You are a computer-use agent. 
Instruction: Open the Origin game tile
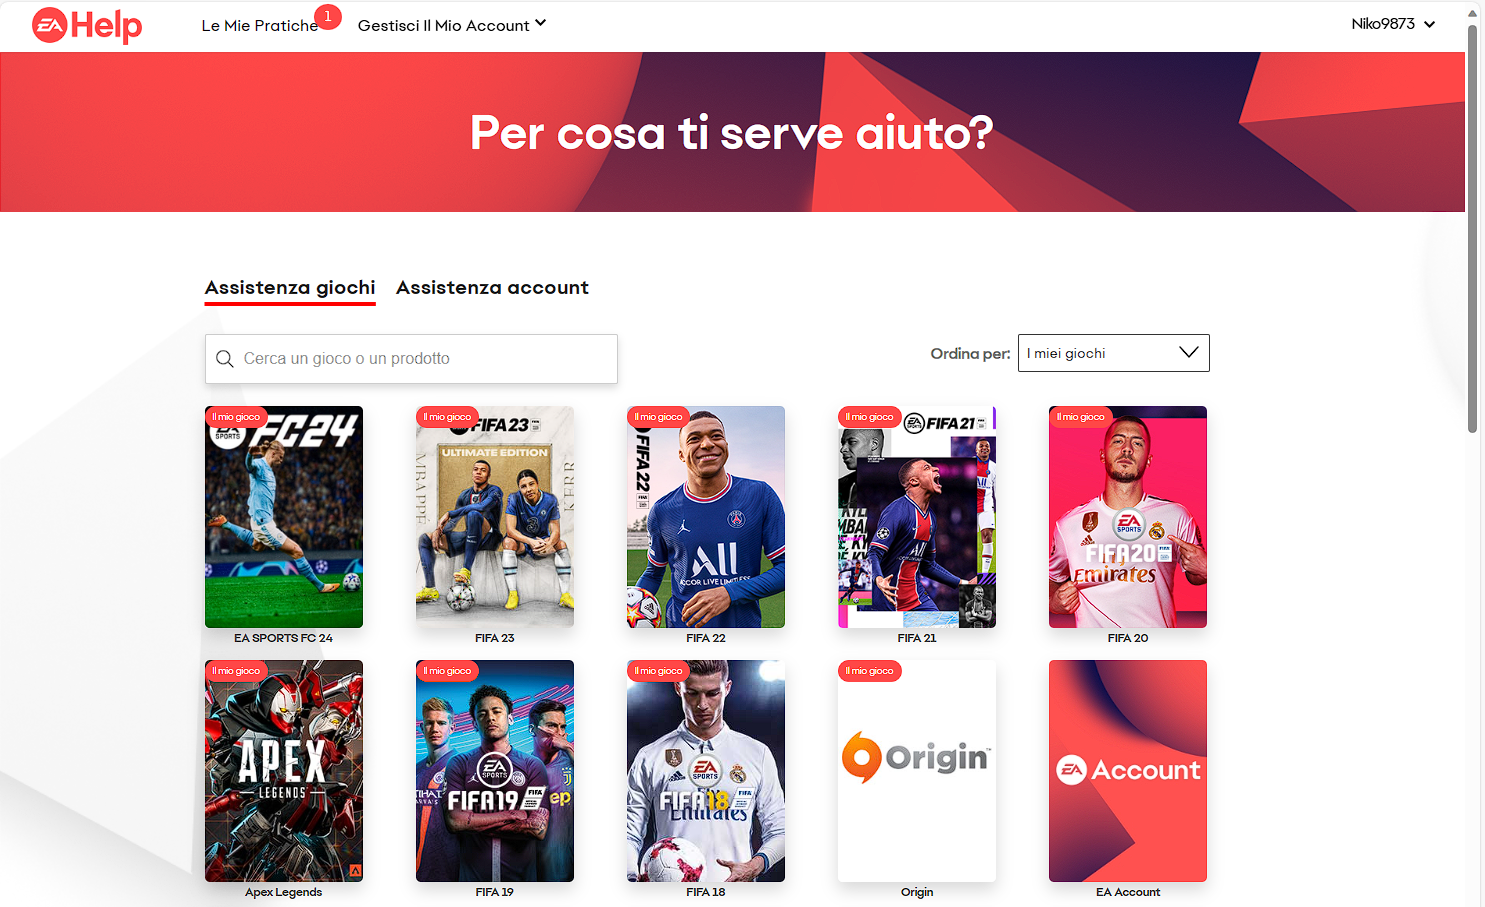917,771
